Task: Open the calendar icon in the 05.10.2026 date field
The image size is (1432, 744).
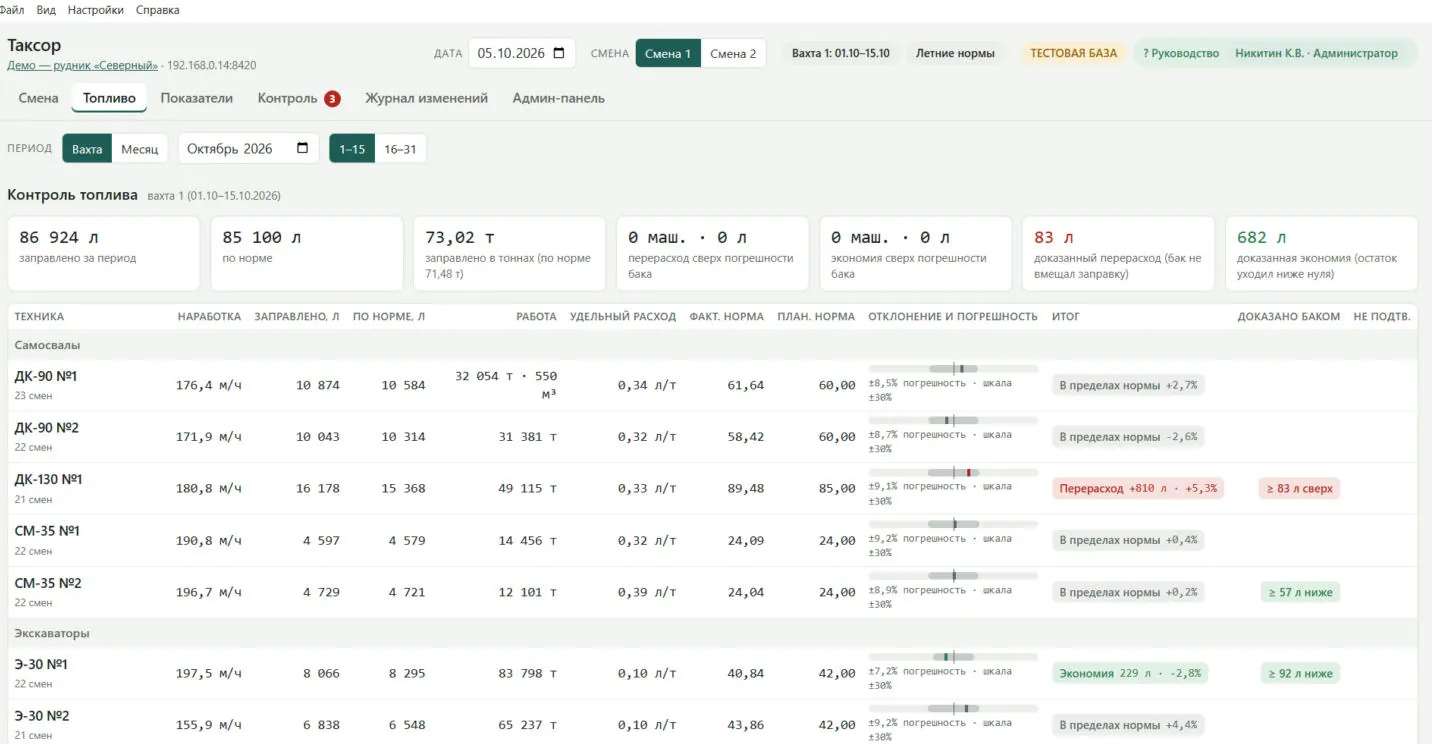Action: point(559,53)
